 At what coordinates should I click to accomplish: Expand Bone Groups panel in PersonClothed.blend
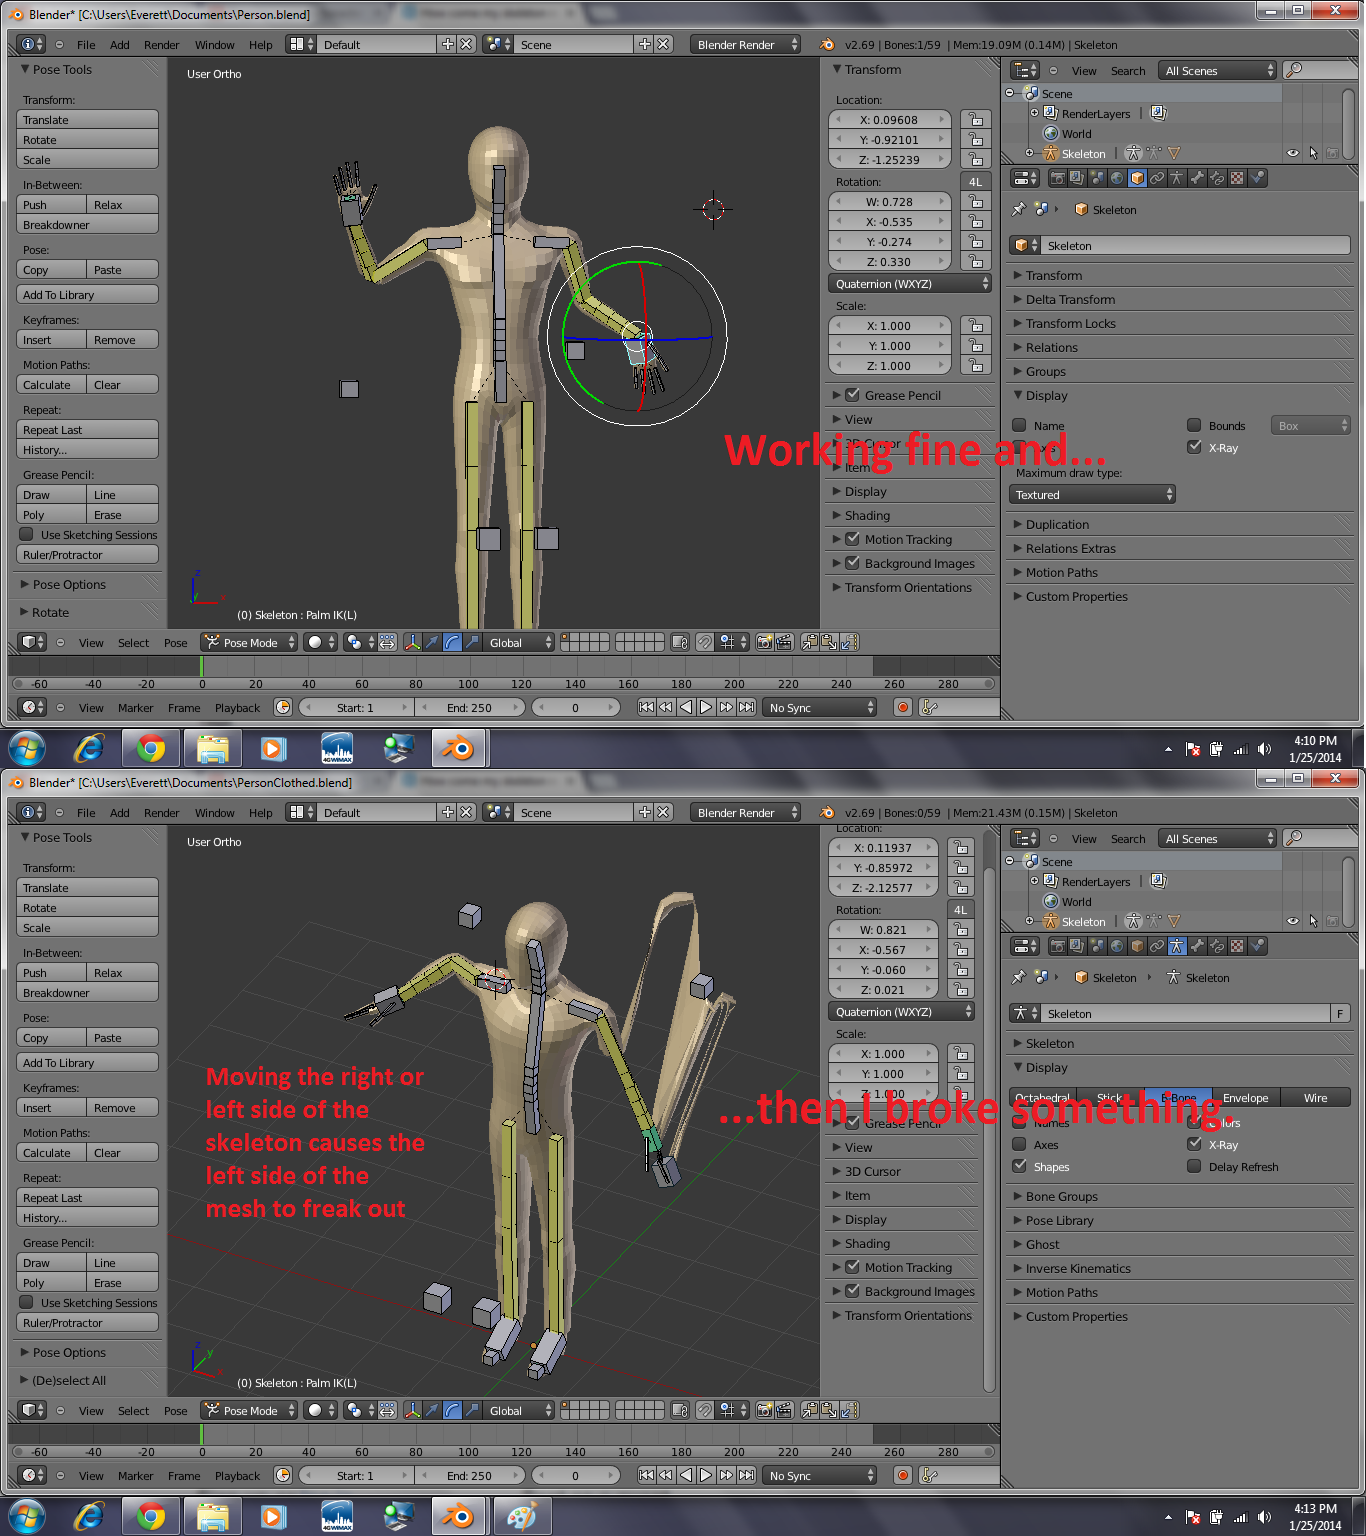[1062, 1197]
